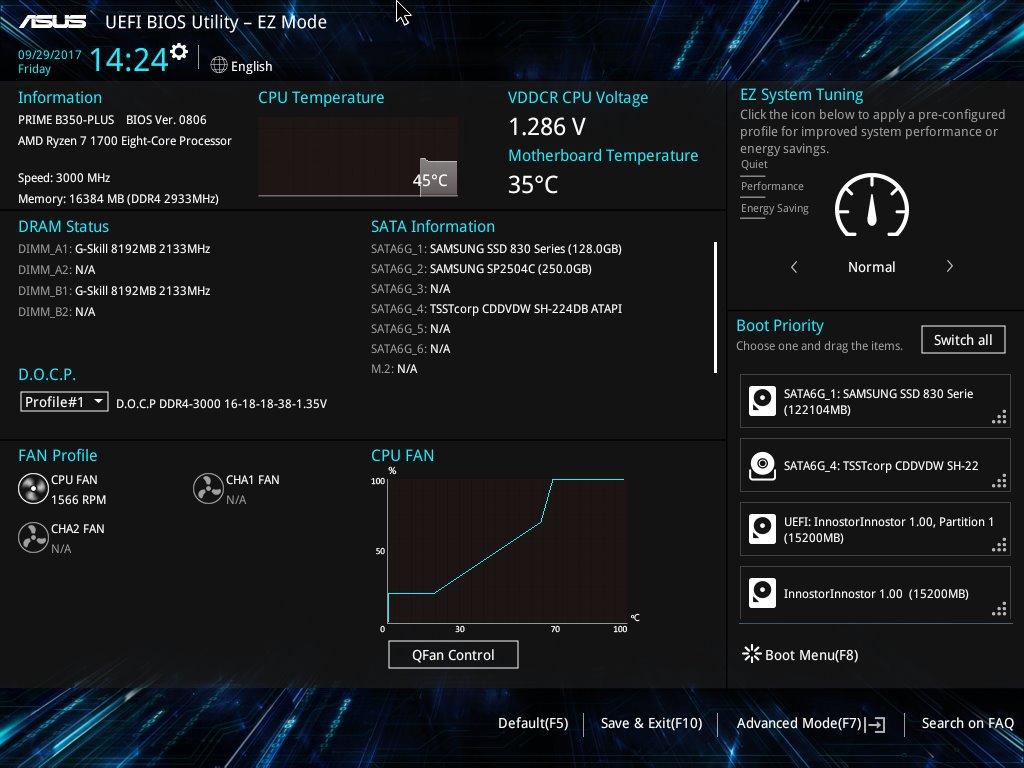Click the Normal tuning mode label
Viewport: 1024px width, 768px height.
click(x=871, y=266)
